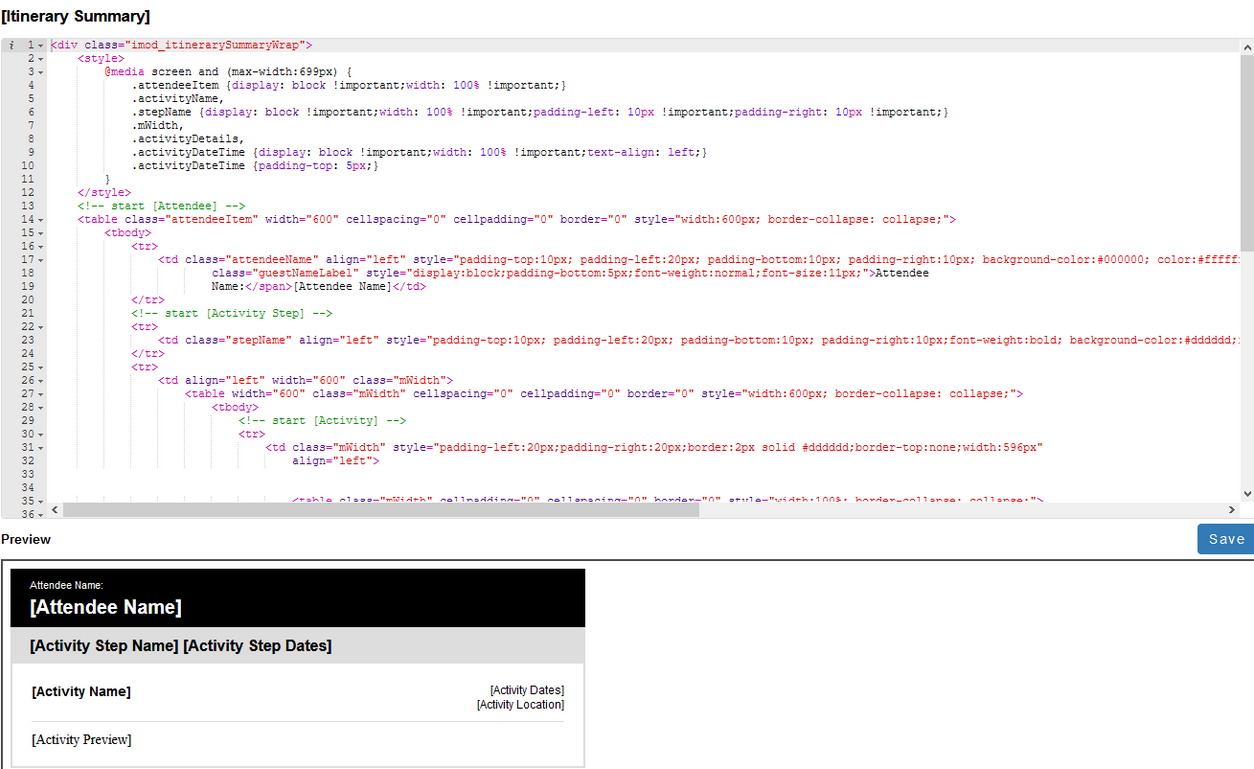Click the [Activity Preview] placeholder in the preview
Image resolution: width=1254 pixels, height=769 pixels.
[x=81, y=739]
